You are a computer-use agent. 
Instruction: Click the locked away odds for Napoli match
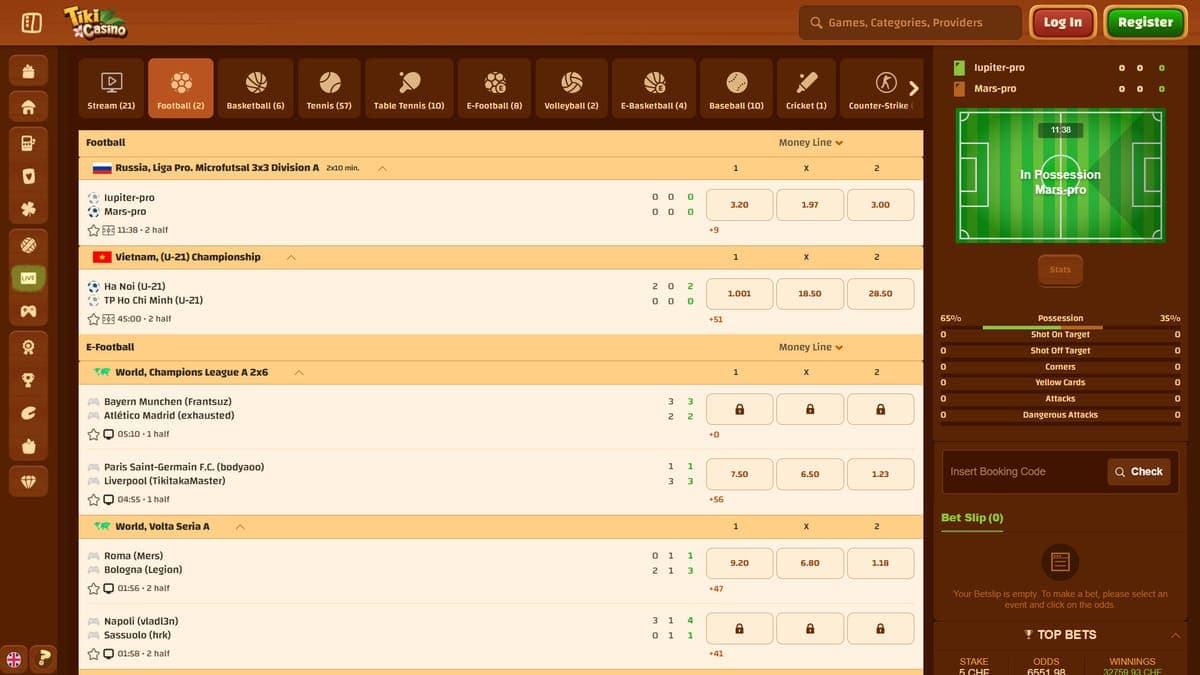pos(880,629)
